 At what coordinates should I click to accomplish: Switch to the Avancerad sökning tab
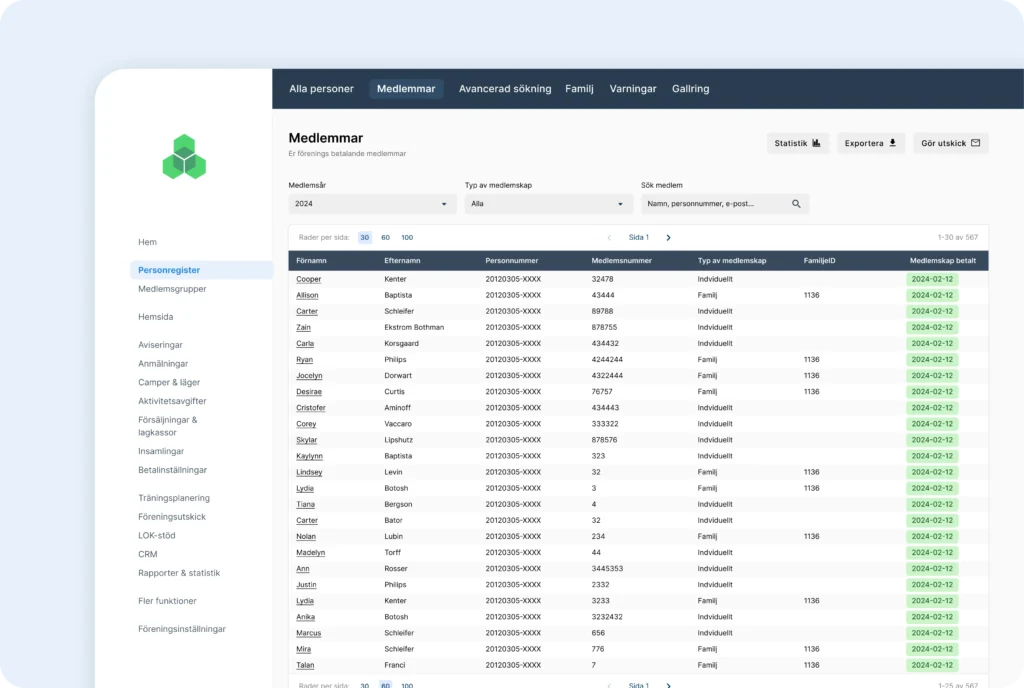click(x=505, y=89)
